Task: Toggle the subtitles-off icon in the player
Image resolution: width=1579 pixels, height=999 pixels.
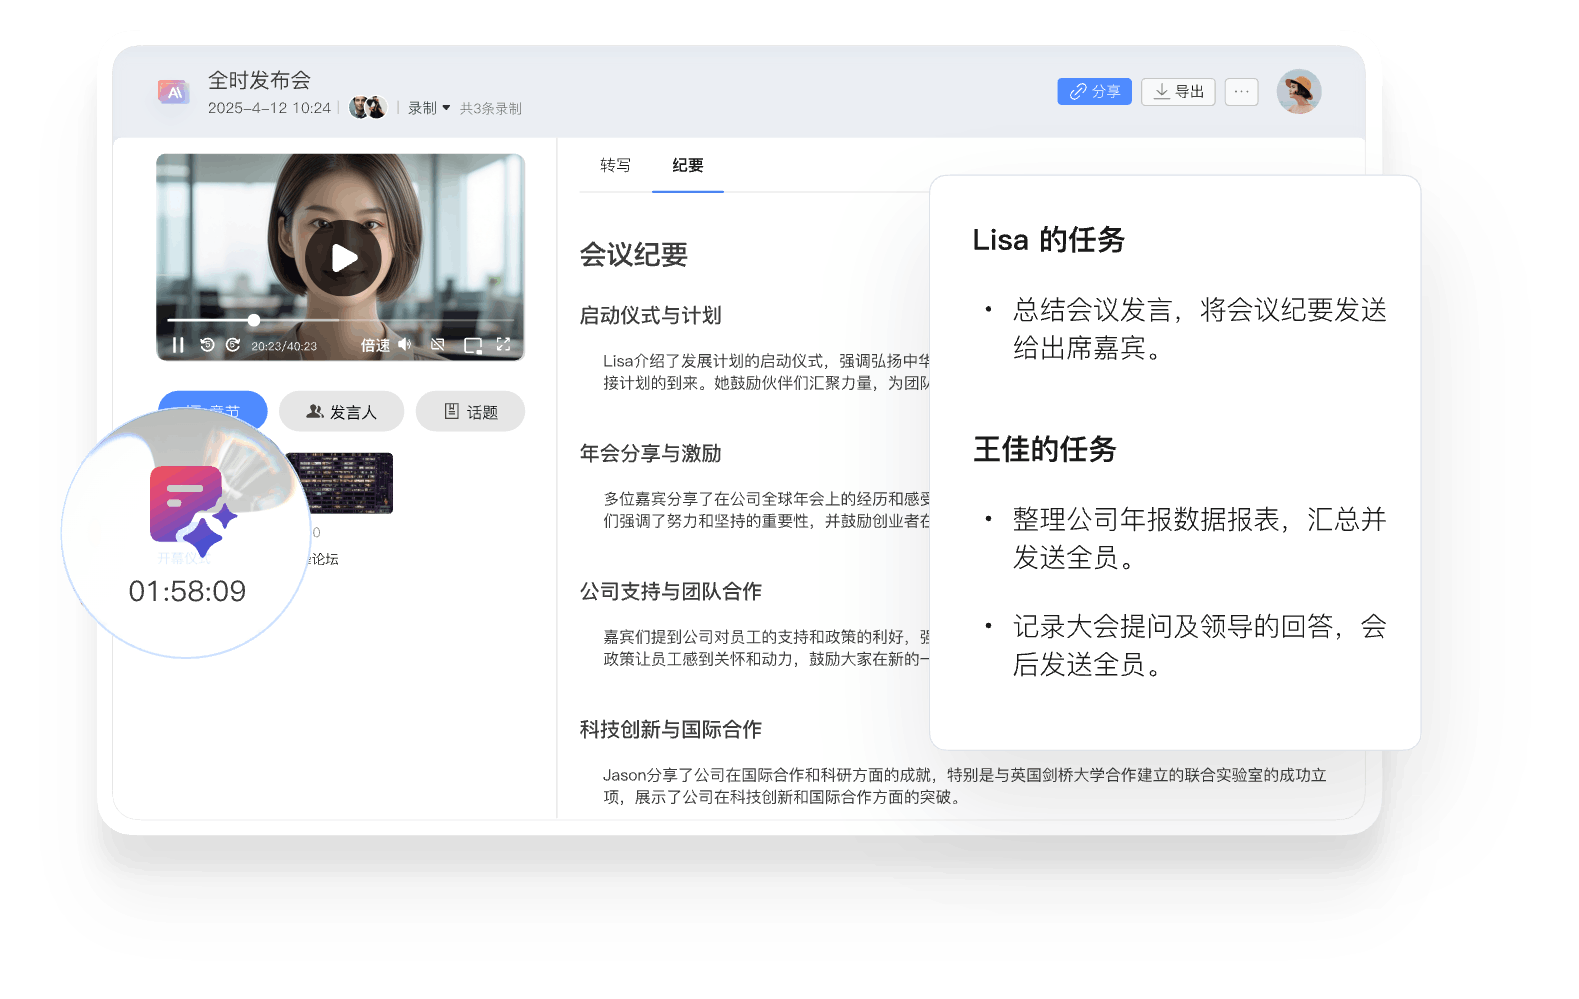Action: (438, 345)
